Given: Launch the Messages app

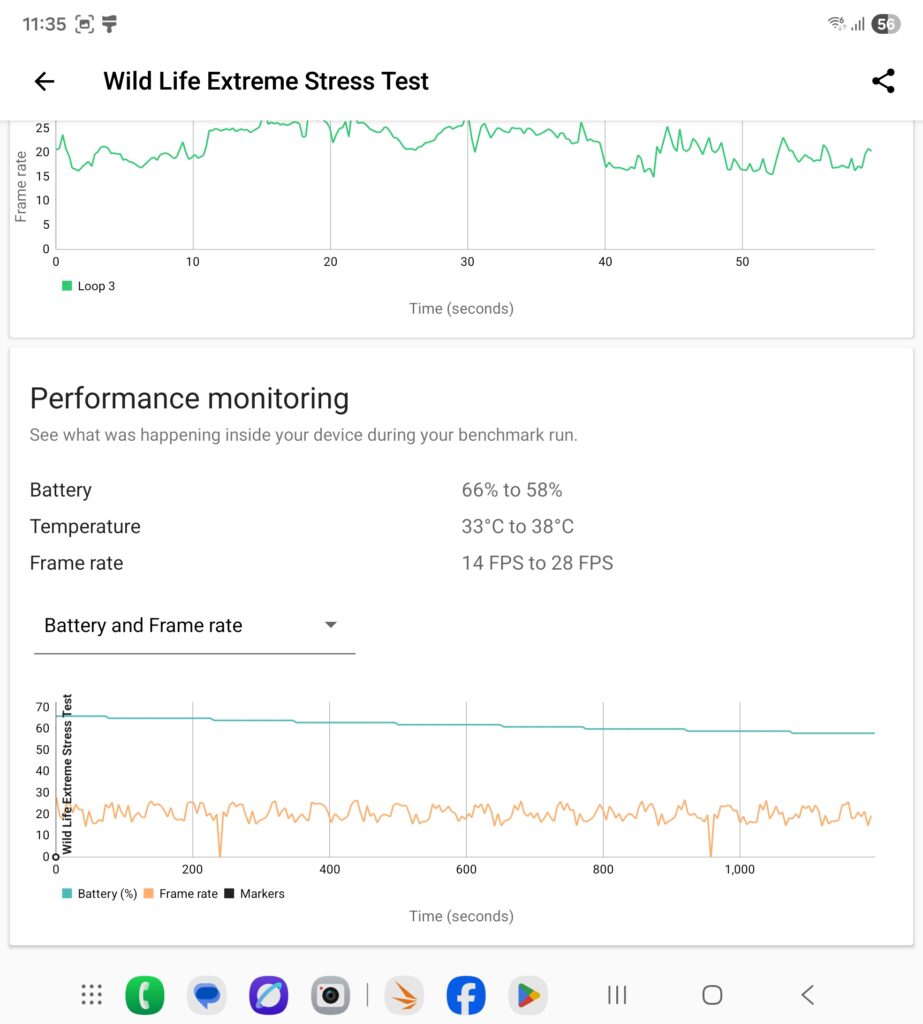Looking at the screenshot, I should pyautogui.click(x=206, y=994).
